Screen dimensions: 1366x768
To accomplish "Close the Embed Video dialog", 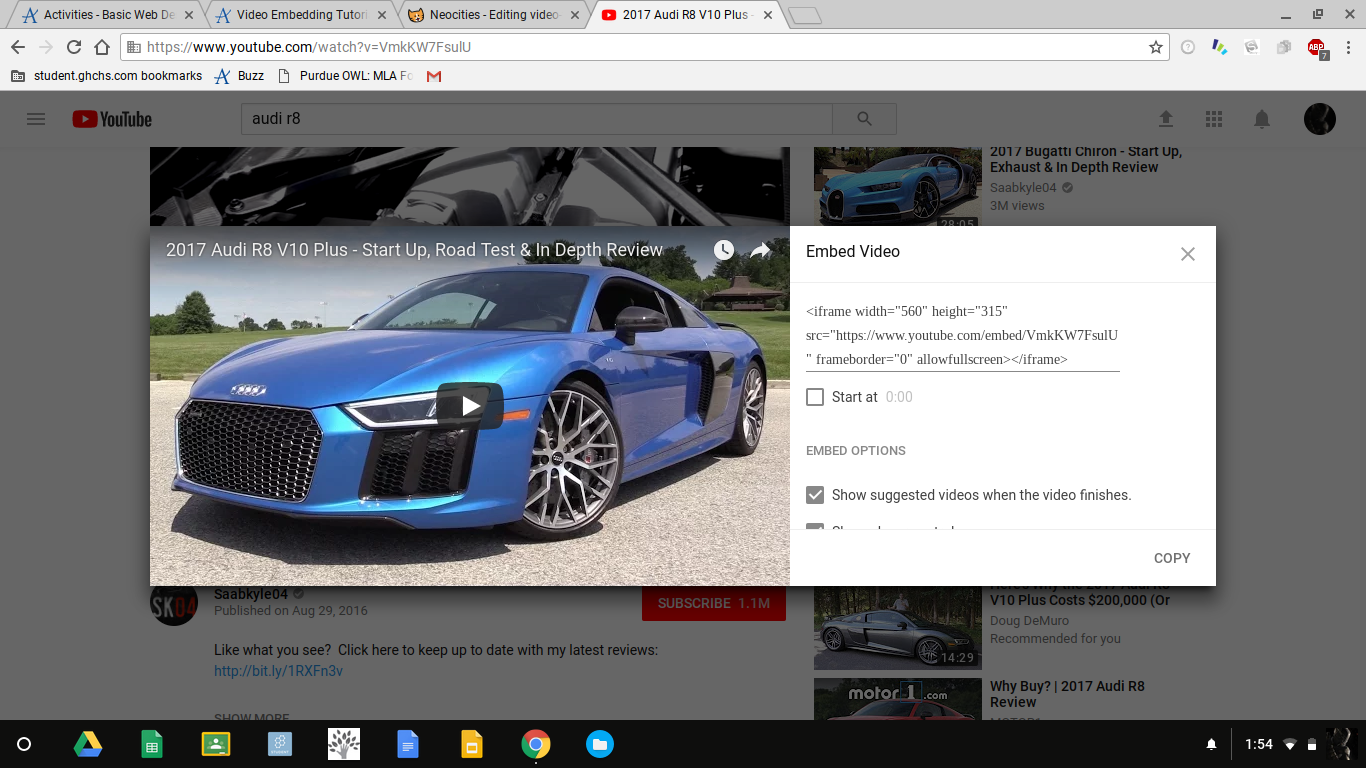I will 1187,254.
